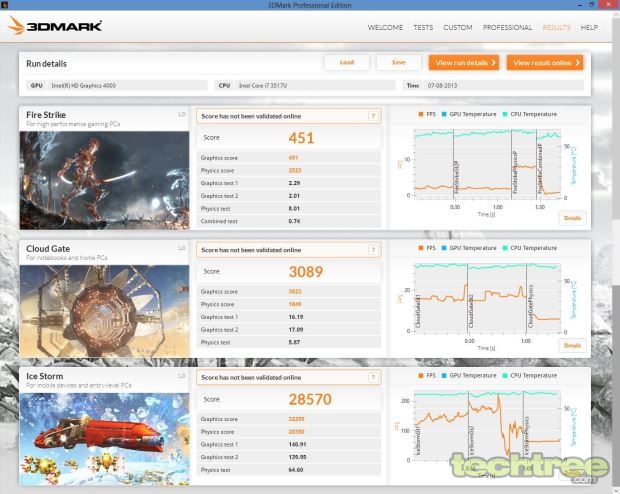
Task: Click the Cloud Gate FPS temperature graph
Action: tap(487, 297)
